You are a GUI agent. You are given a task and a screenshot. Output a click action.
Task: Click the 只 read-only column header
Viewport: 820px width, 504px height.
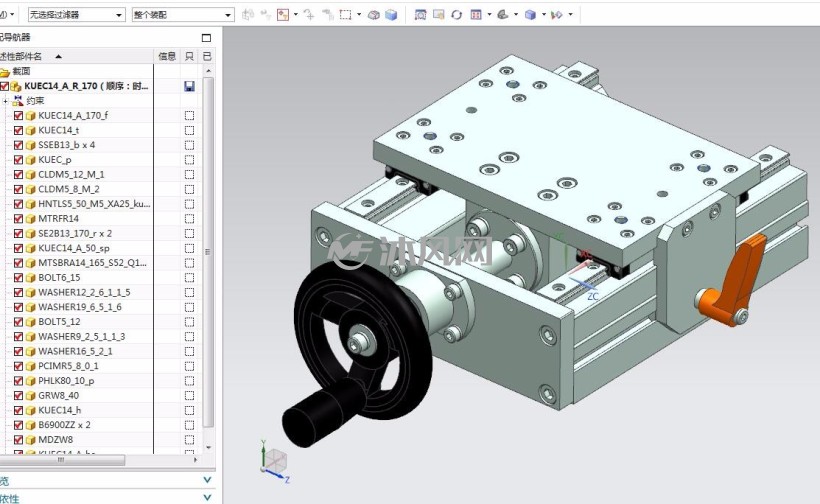189,56
